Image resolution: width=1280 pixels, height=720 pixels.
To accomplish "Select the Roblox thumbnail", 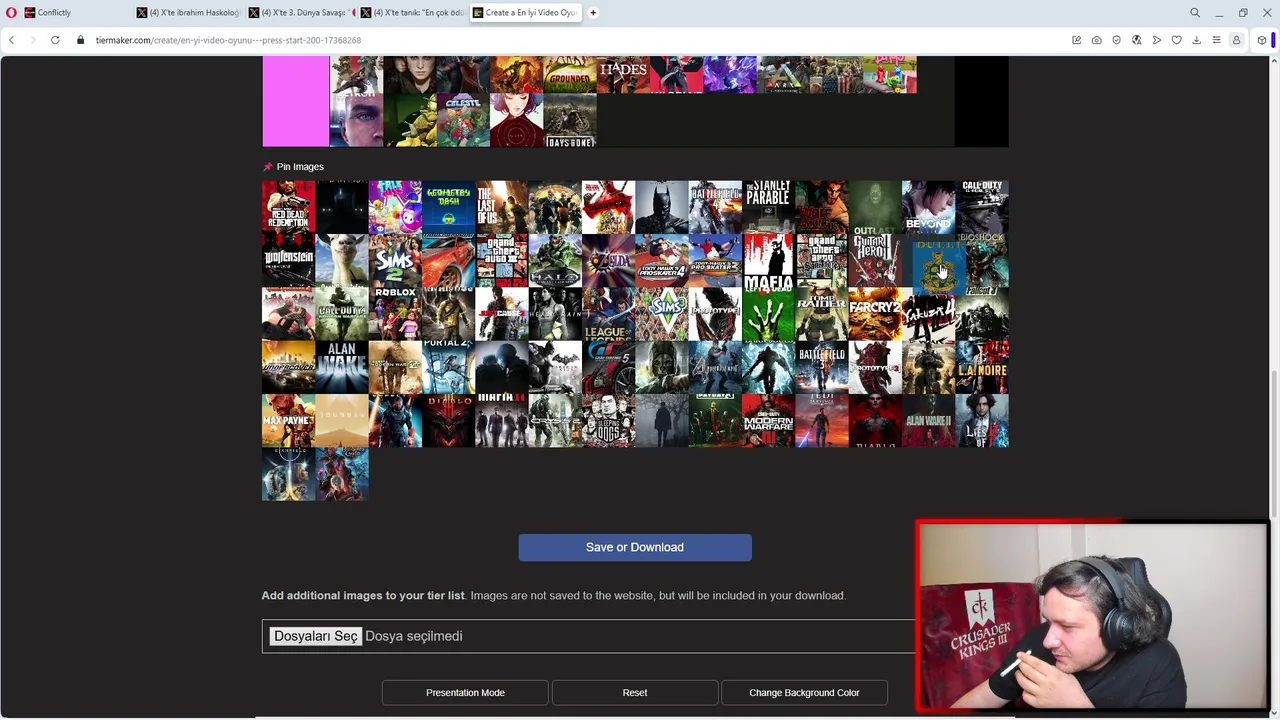I will [x=395, y=314].
